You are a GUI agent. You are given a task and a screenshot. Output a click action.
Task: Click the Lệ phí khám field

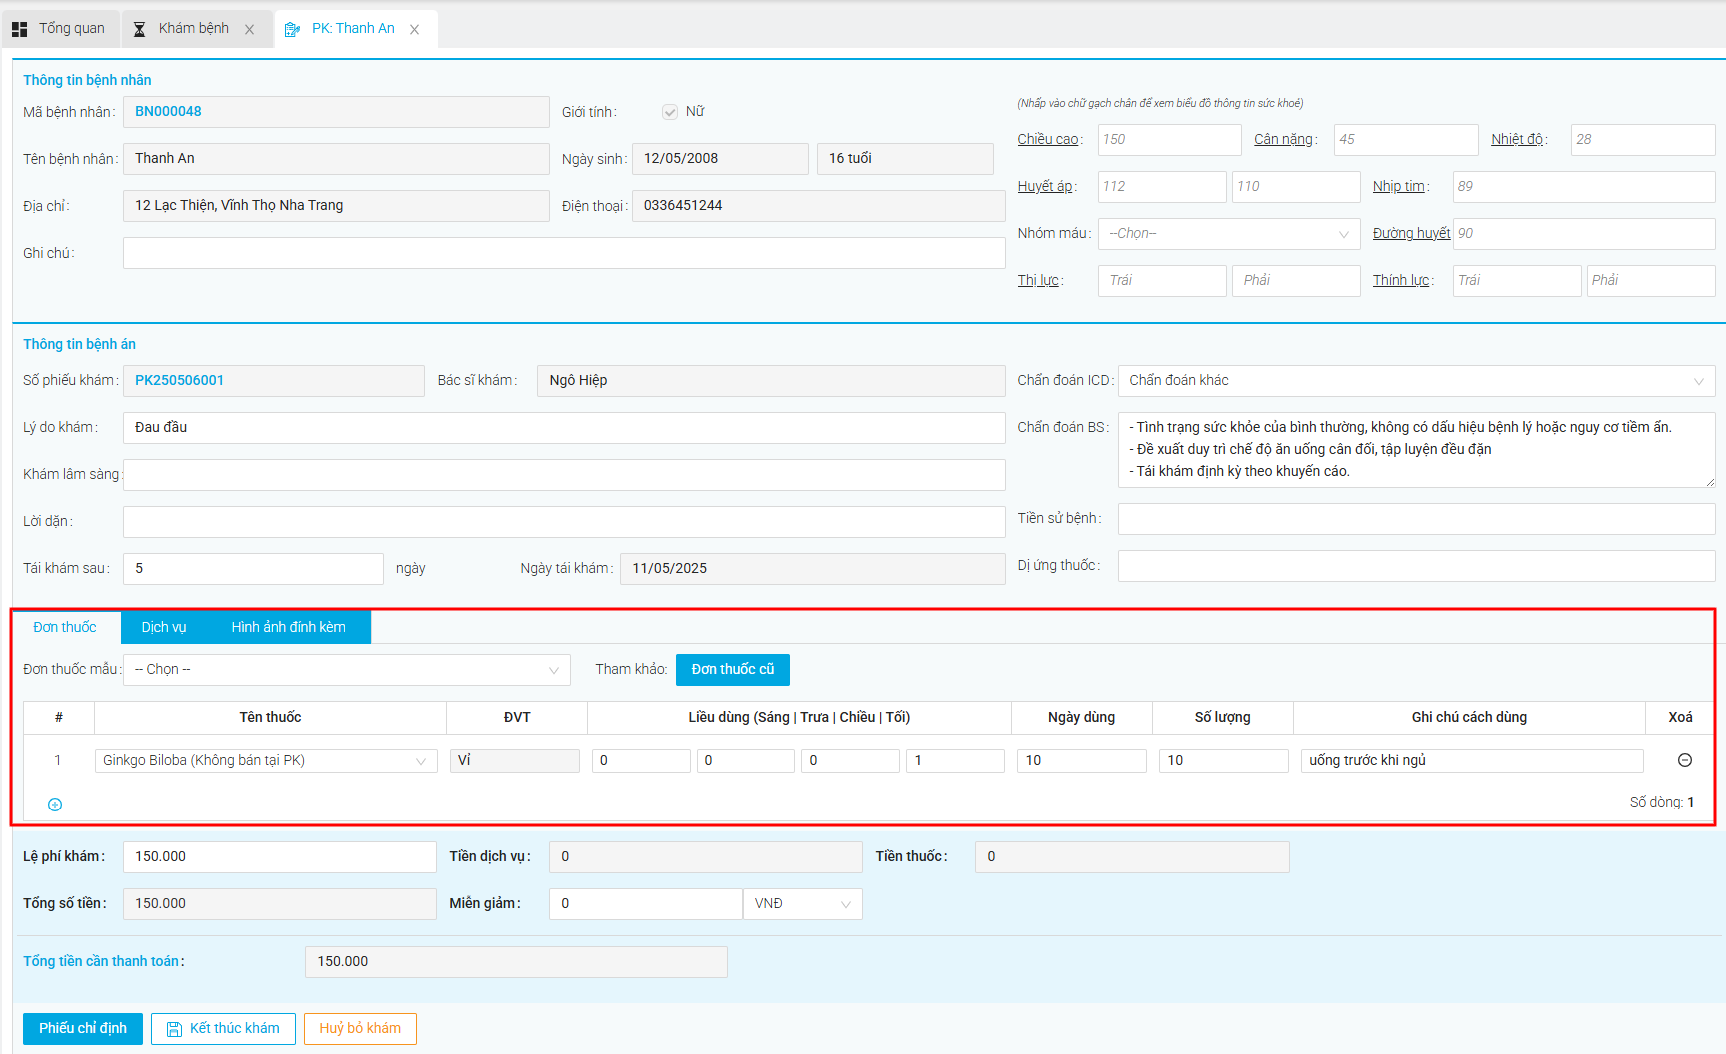point(279,856)
